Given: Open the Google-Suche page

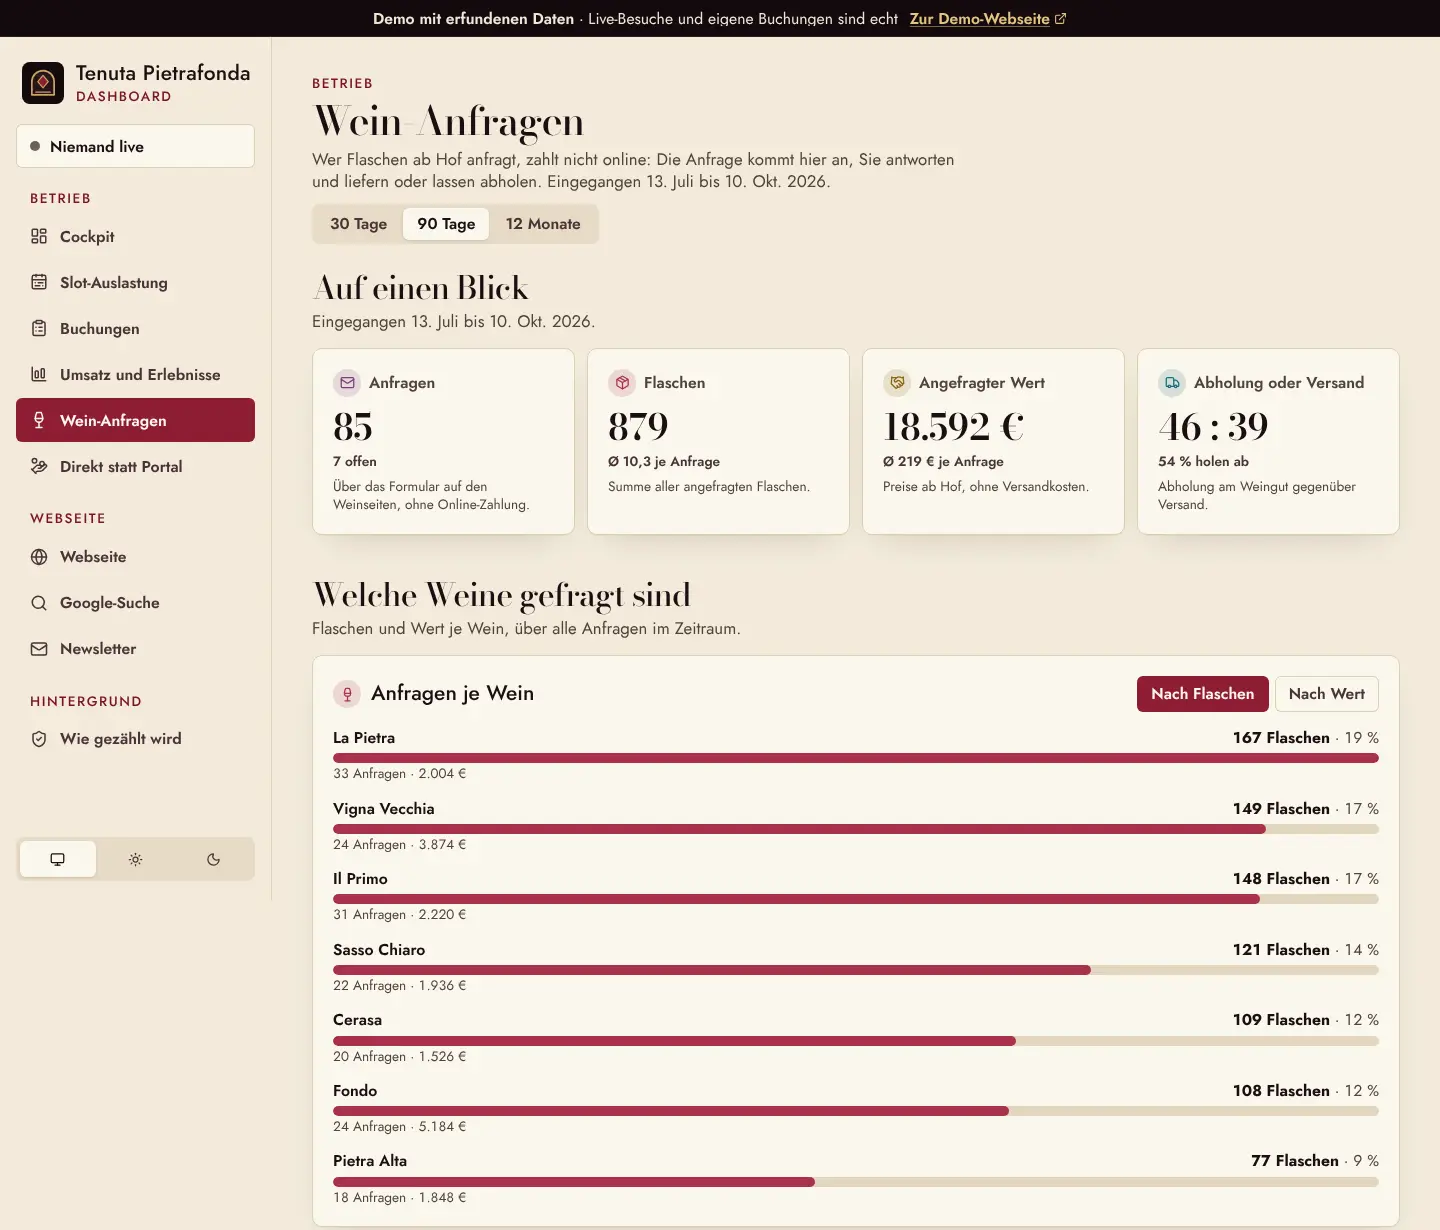Looking at the screenshot, I should [x=135, y=603].
